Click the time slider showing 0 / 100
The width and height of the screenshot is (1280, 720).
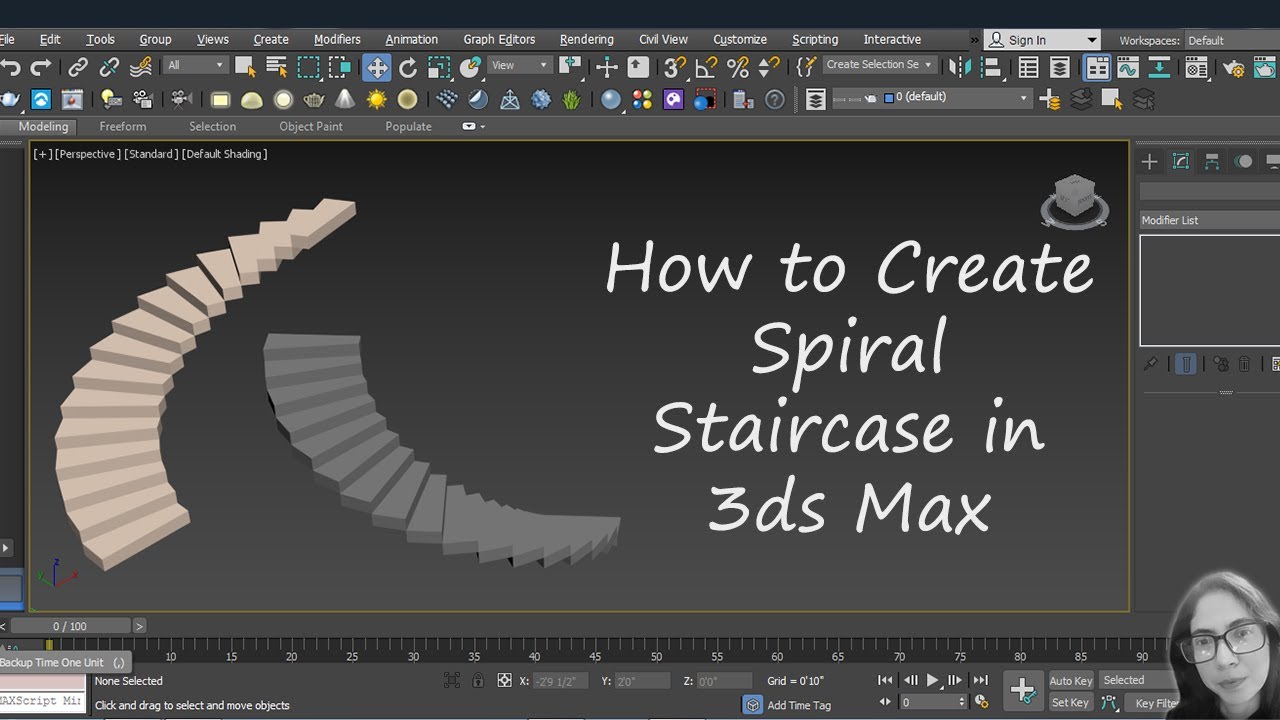pyautogui.click(x=70, y=626)
